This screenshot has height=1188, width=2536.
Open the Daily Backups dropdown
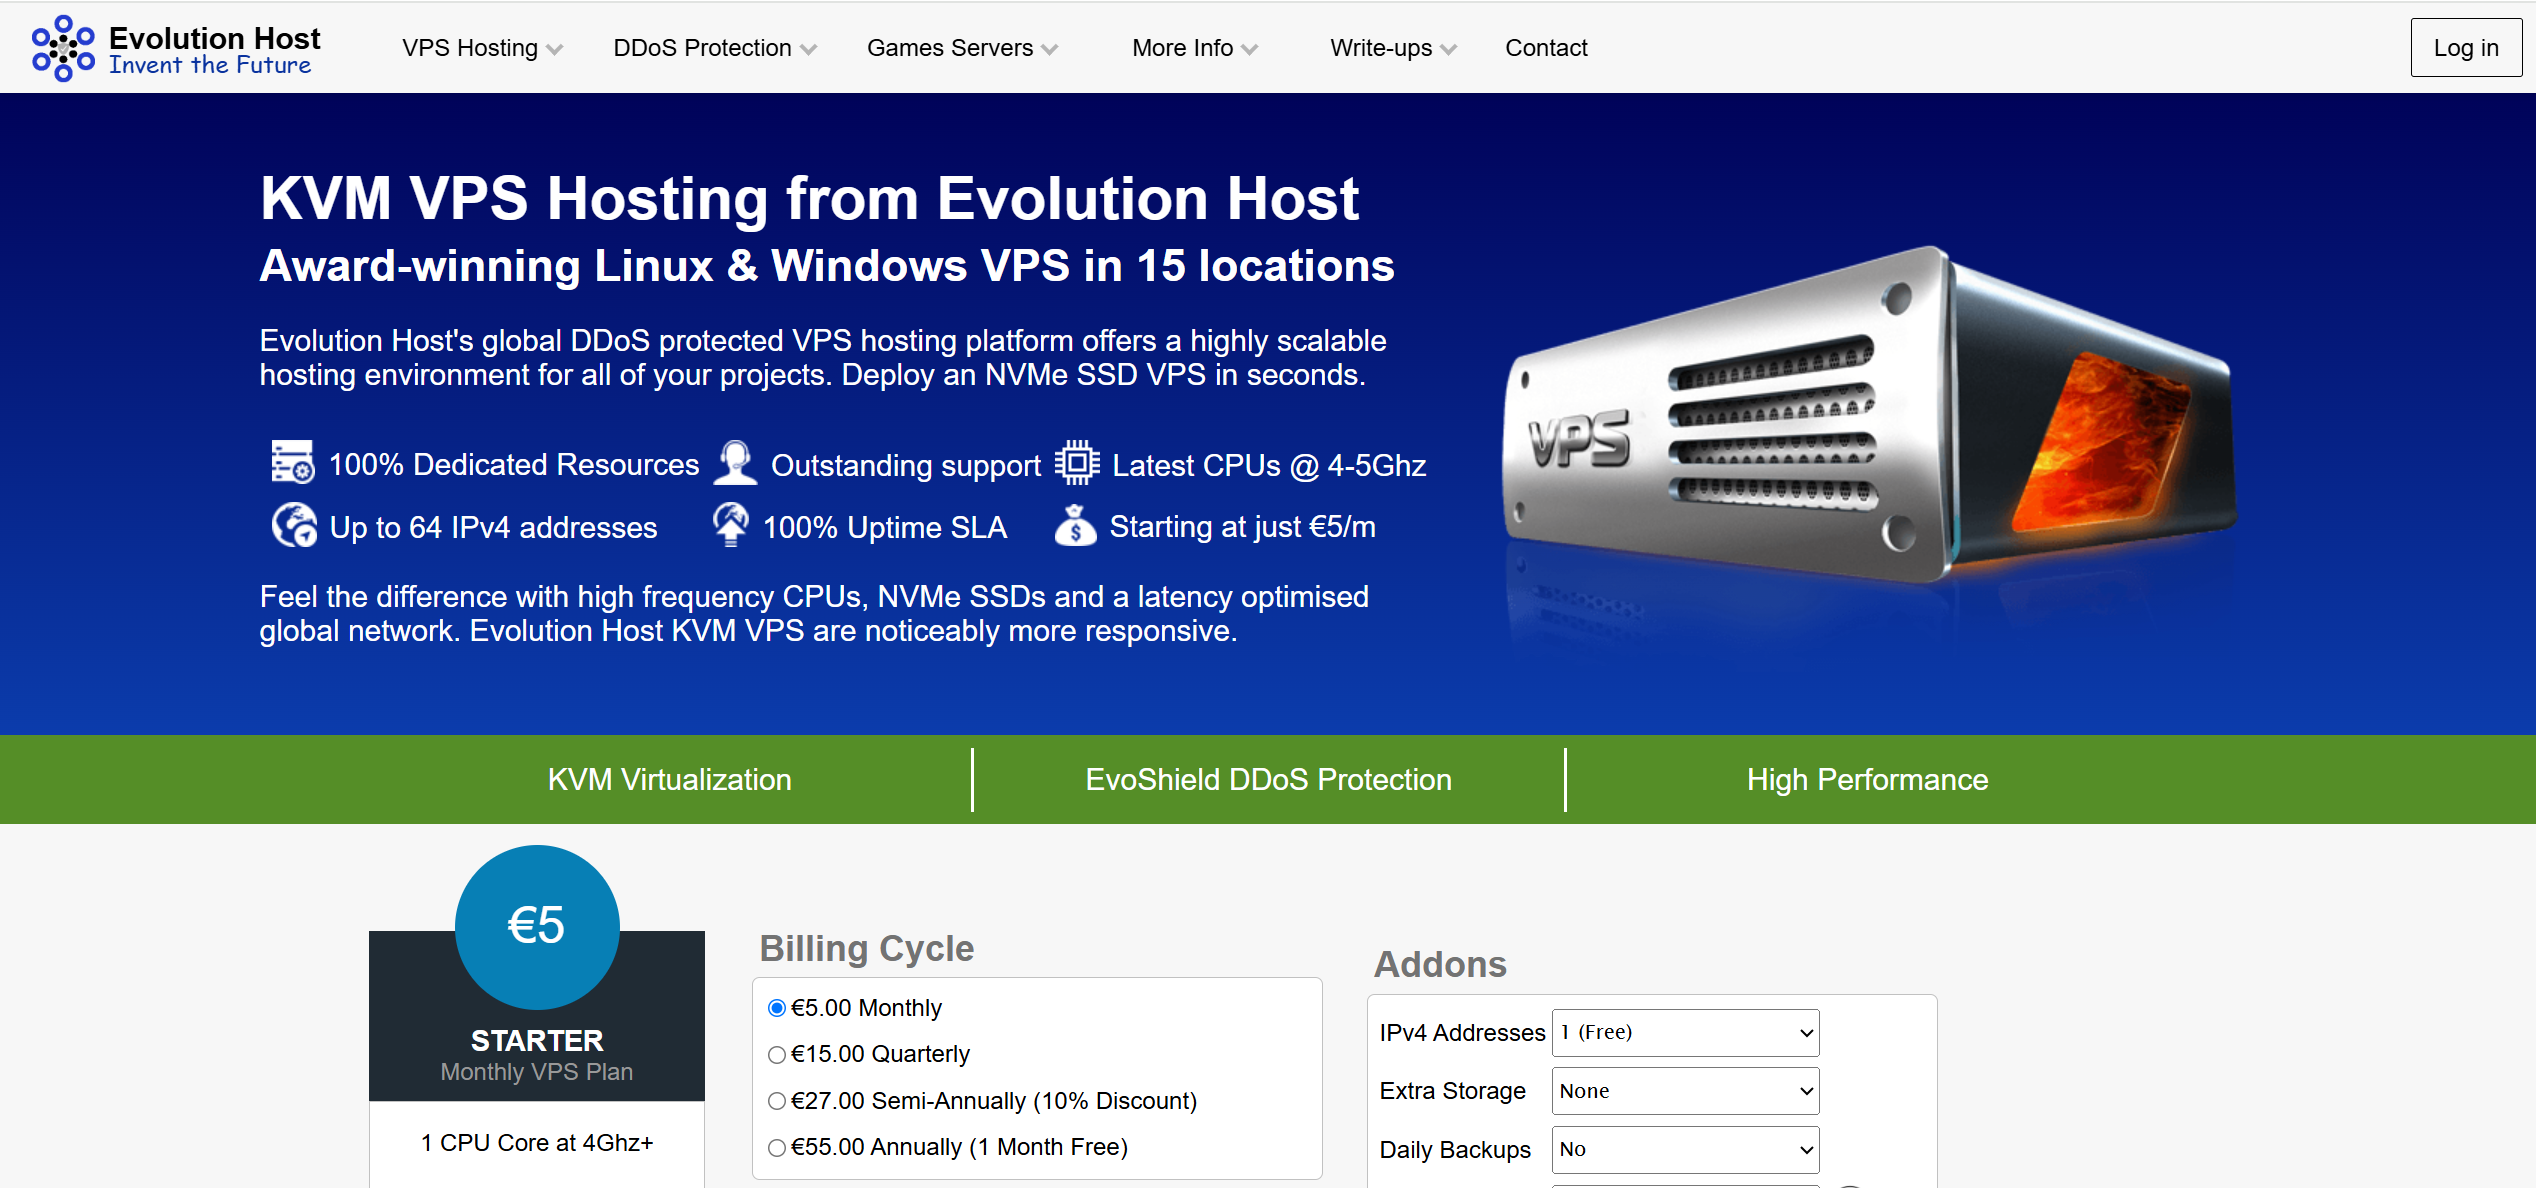click(1685, 1150)
